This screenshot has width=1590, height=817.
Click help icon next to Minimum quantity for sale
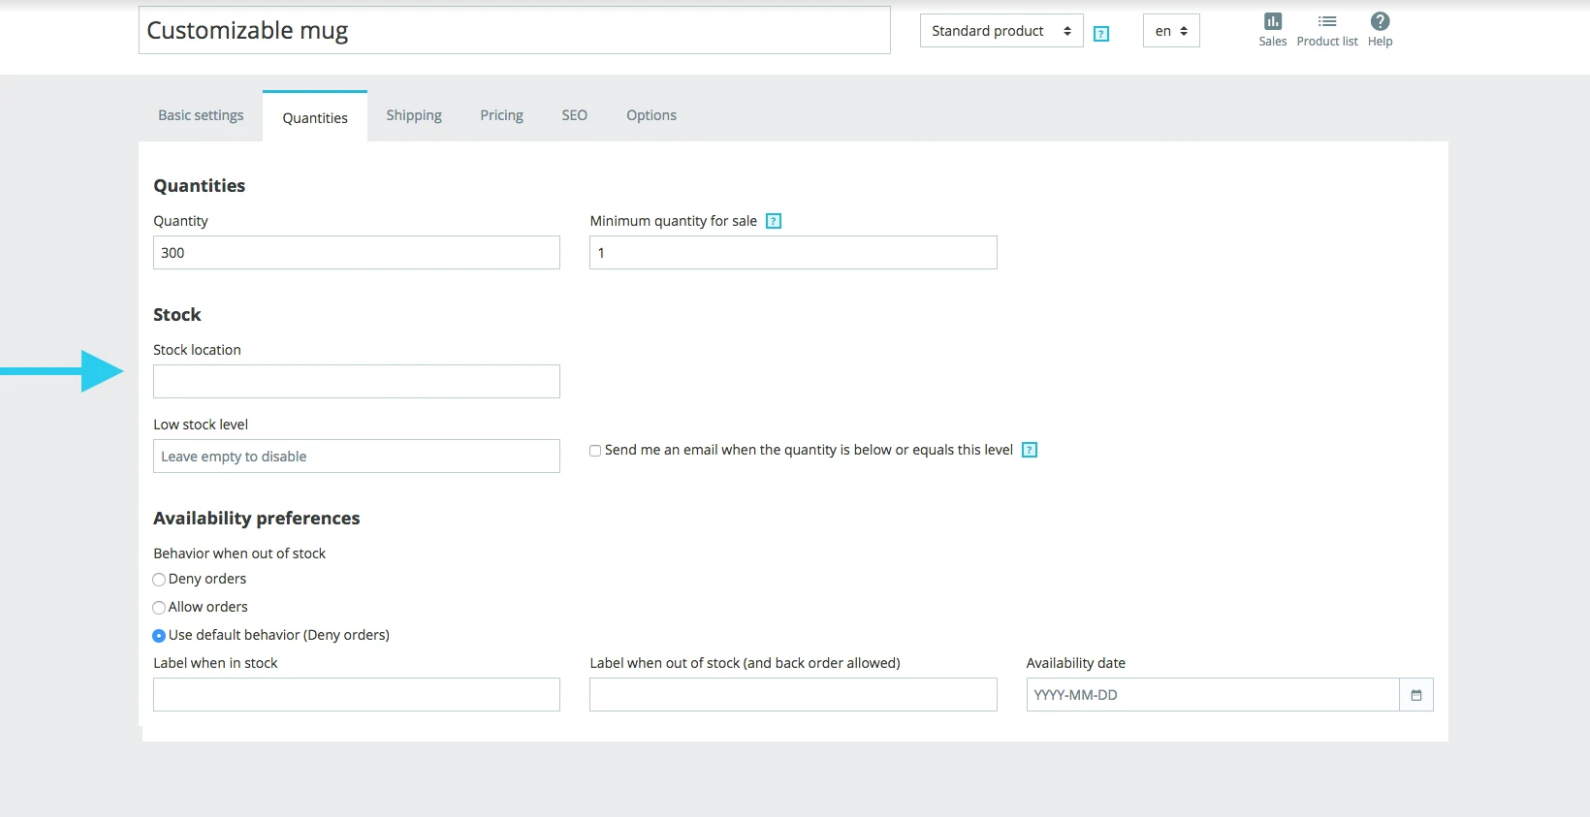click(x=773, y=221)
